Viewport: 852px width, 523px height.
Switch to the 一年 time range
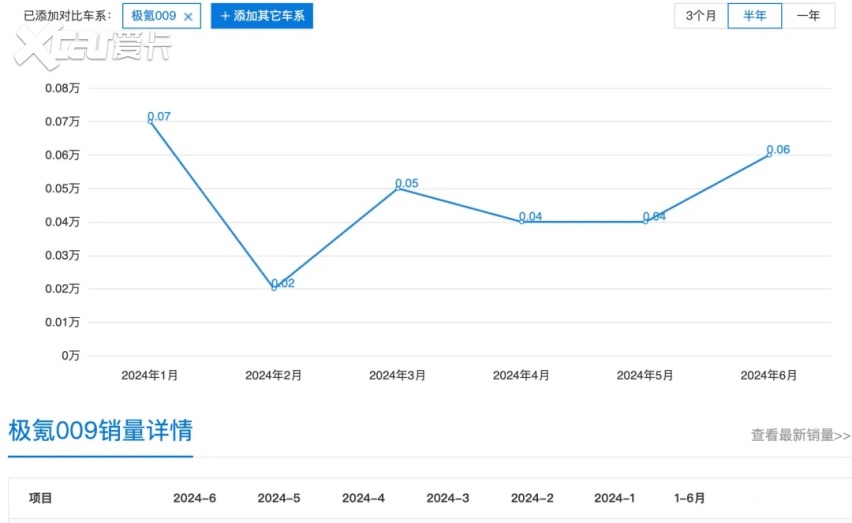[x=808, y=16]
